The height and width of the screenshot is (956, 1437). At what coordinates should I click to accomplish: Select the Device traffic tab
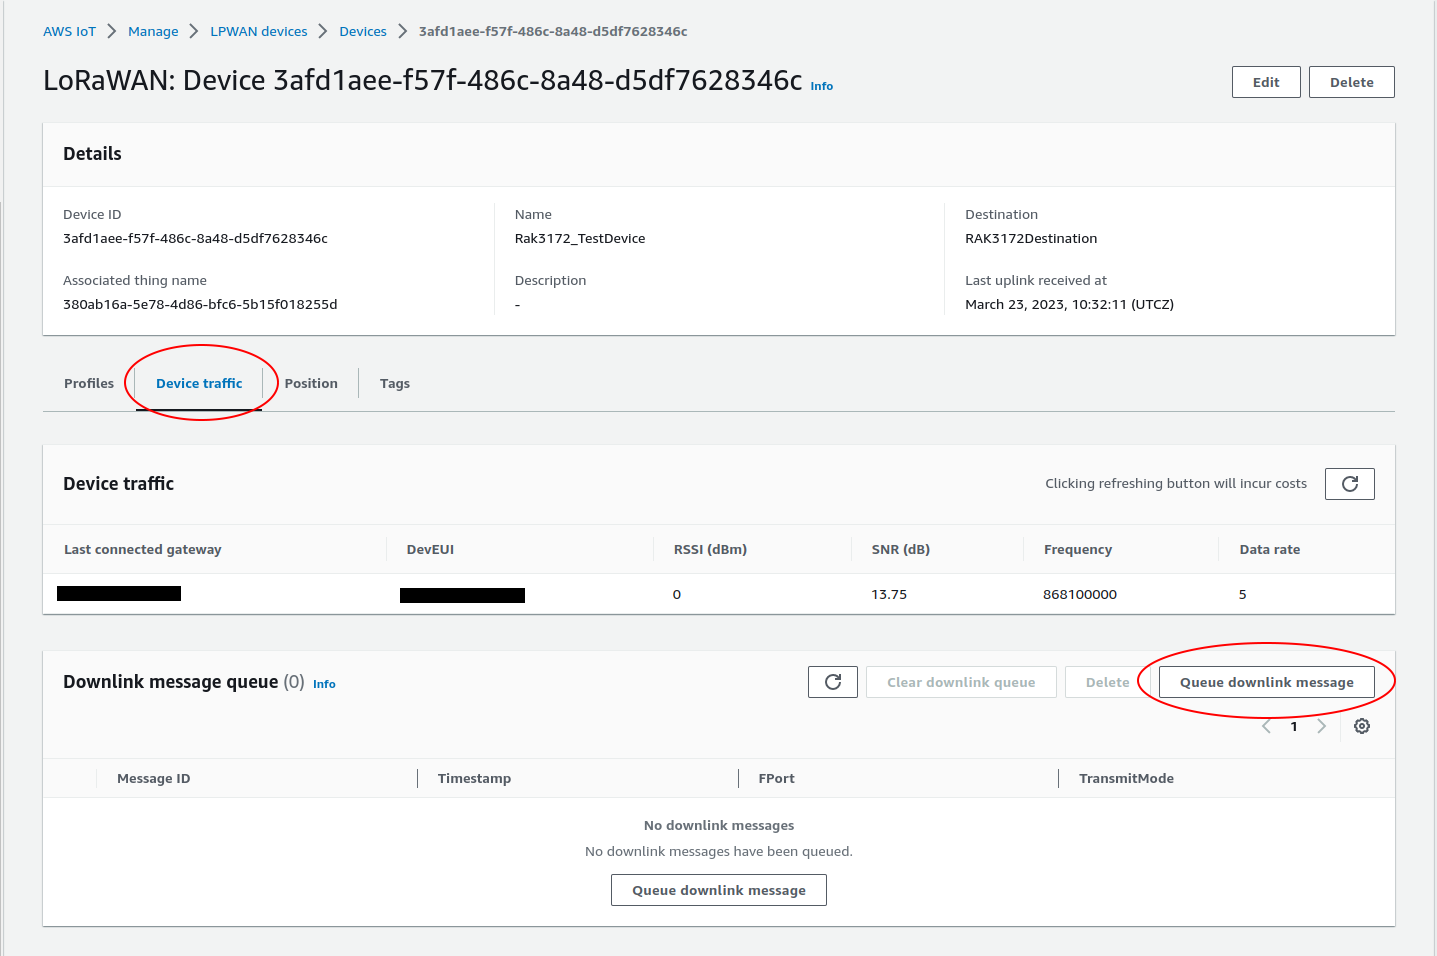(199, 383)
